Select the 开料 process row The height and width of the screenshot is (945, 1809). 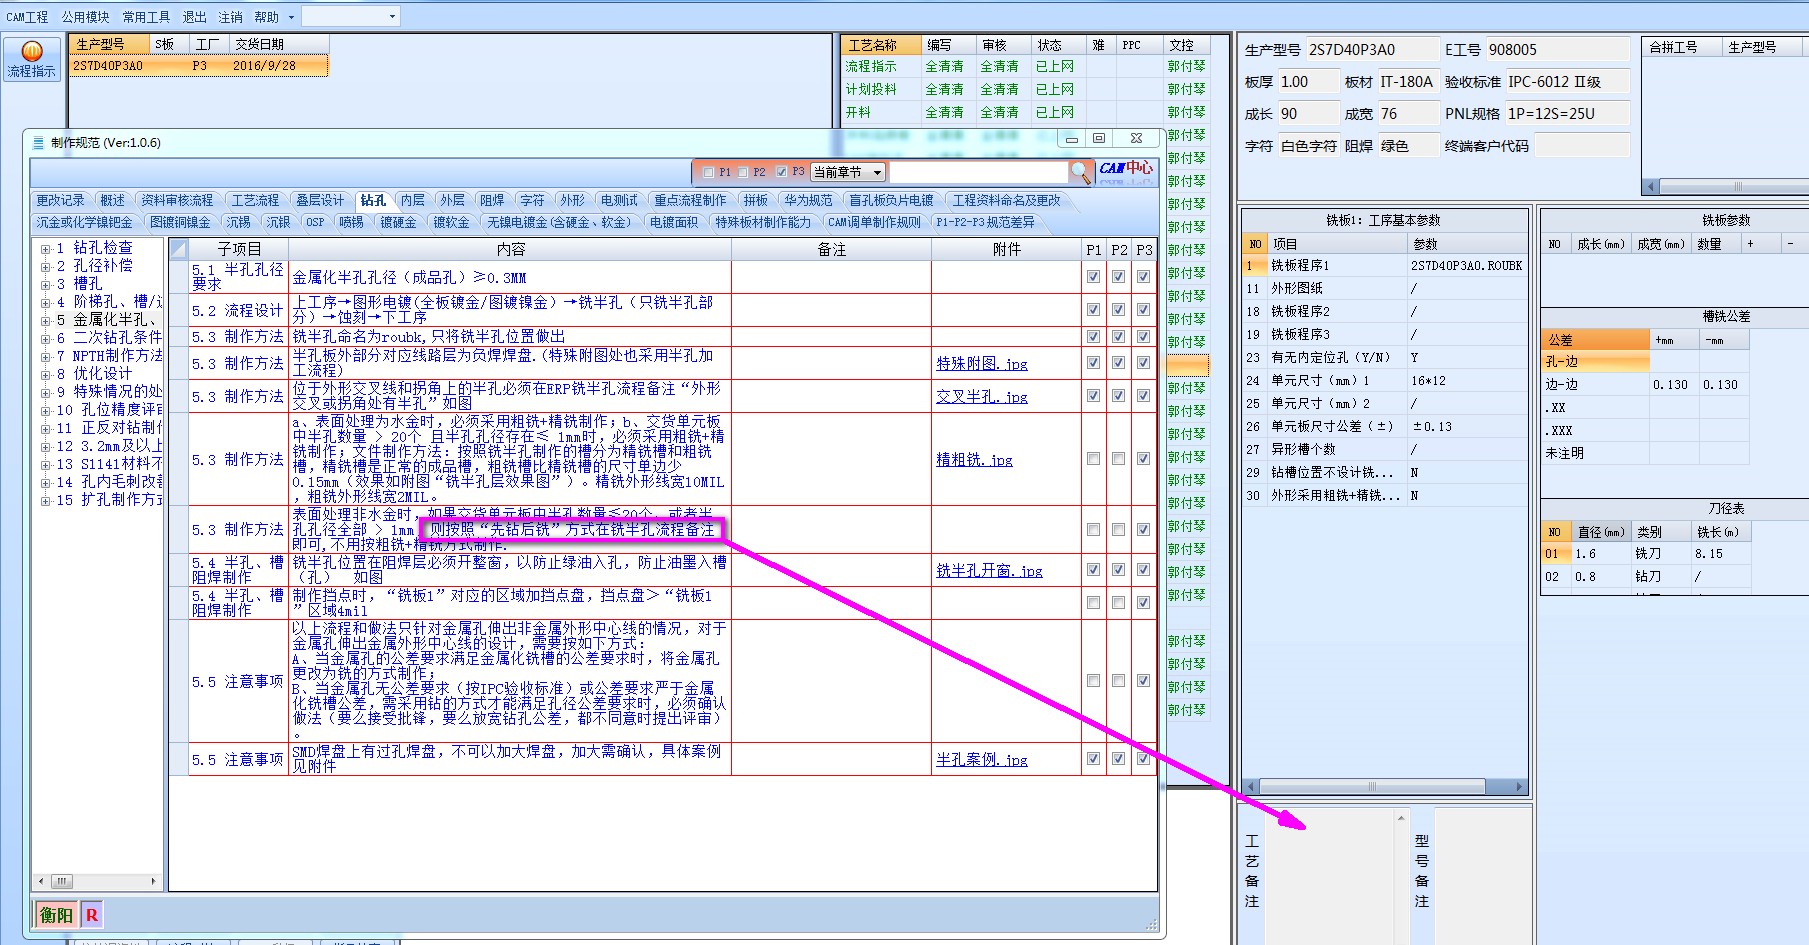1025,112
